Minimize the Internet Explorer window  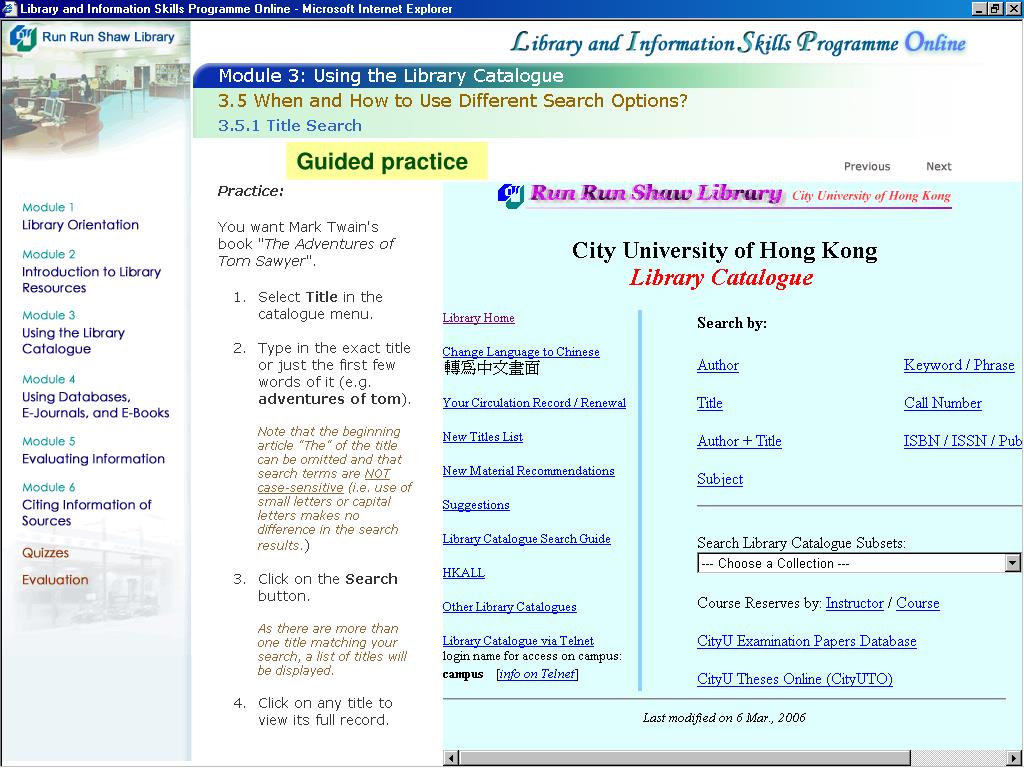click(x=979, y=8)
